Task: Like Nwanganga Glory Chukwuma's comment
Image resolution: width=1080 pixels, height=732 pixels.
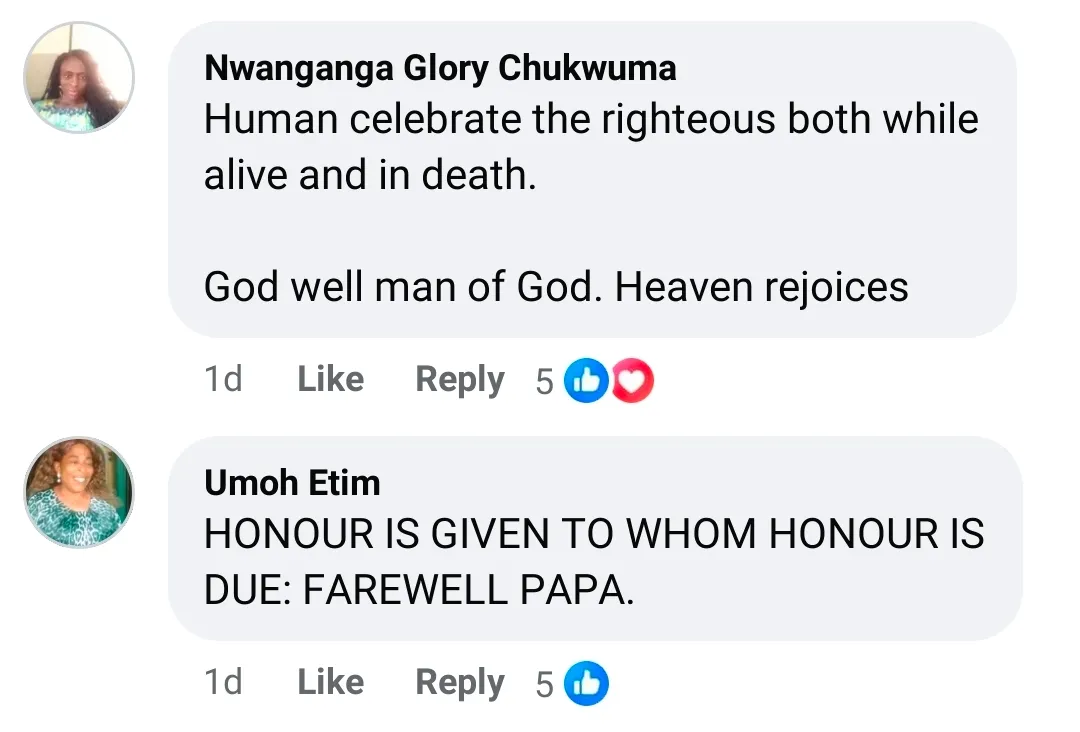Action: point(330,380)
